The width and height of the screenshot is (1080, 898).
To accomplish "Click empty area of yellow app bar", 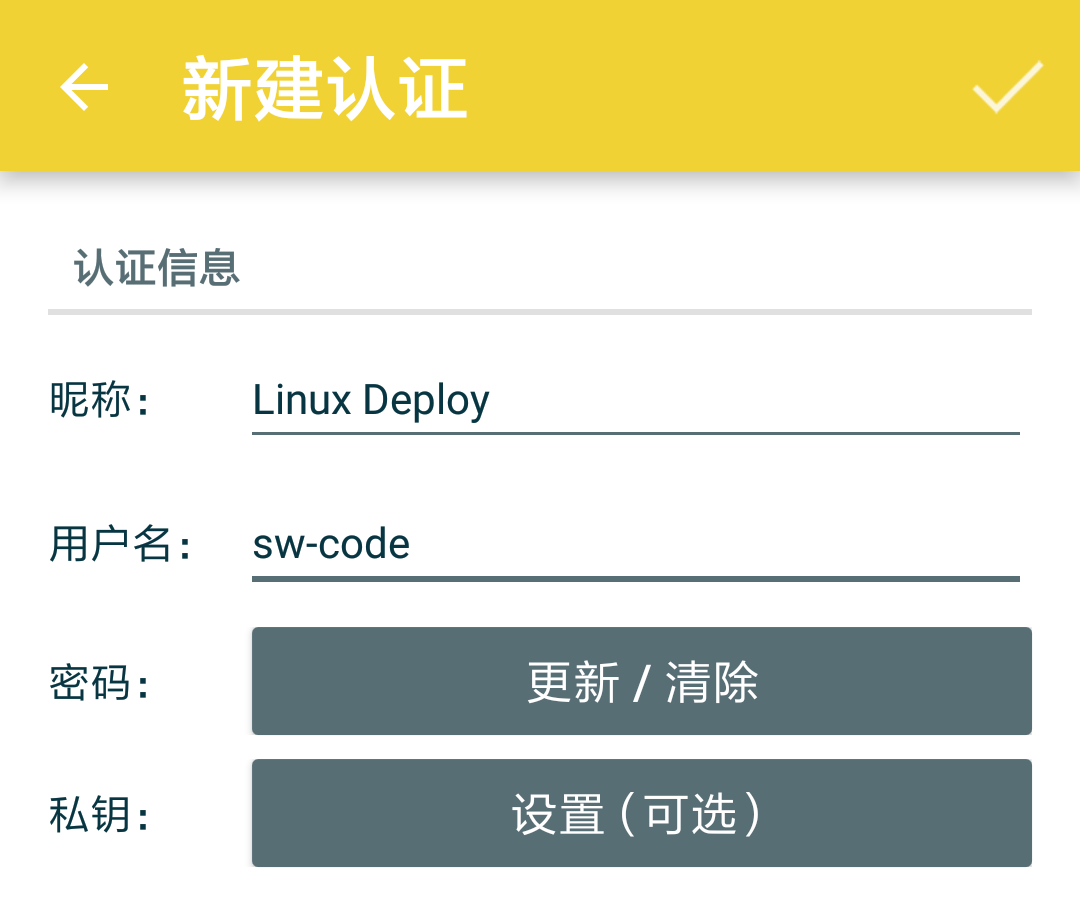I will click(x=720, y=87).
